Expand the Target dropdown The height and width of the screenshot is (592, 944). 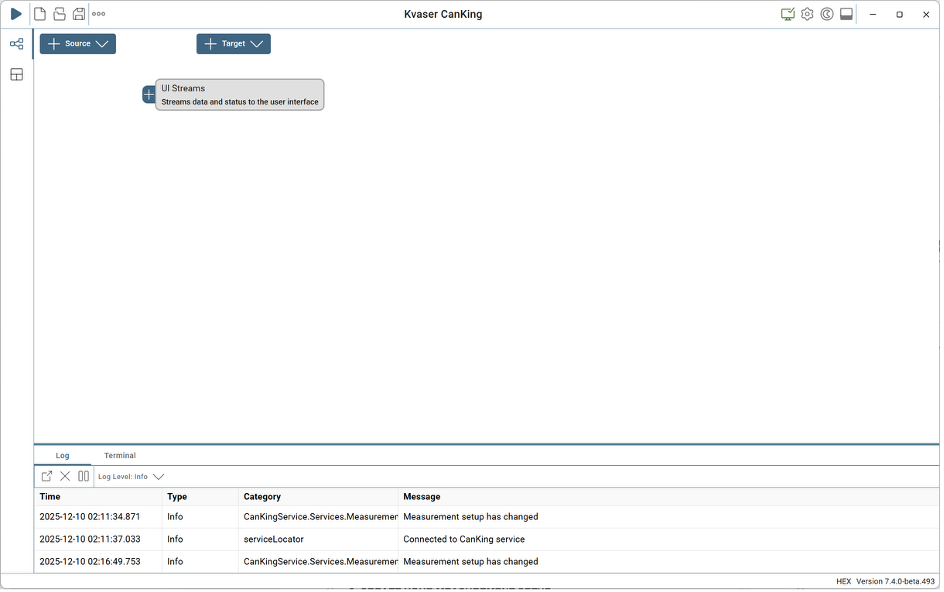coord(233,44)
